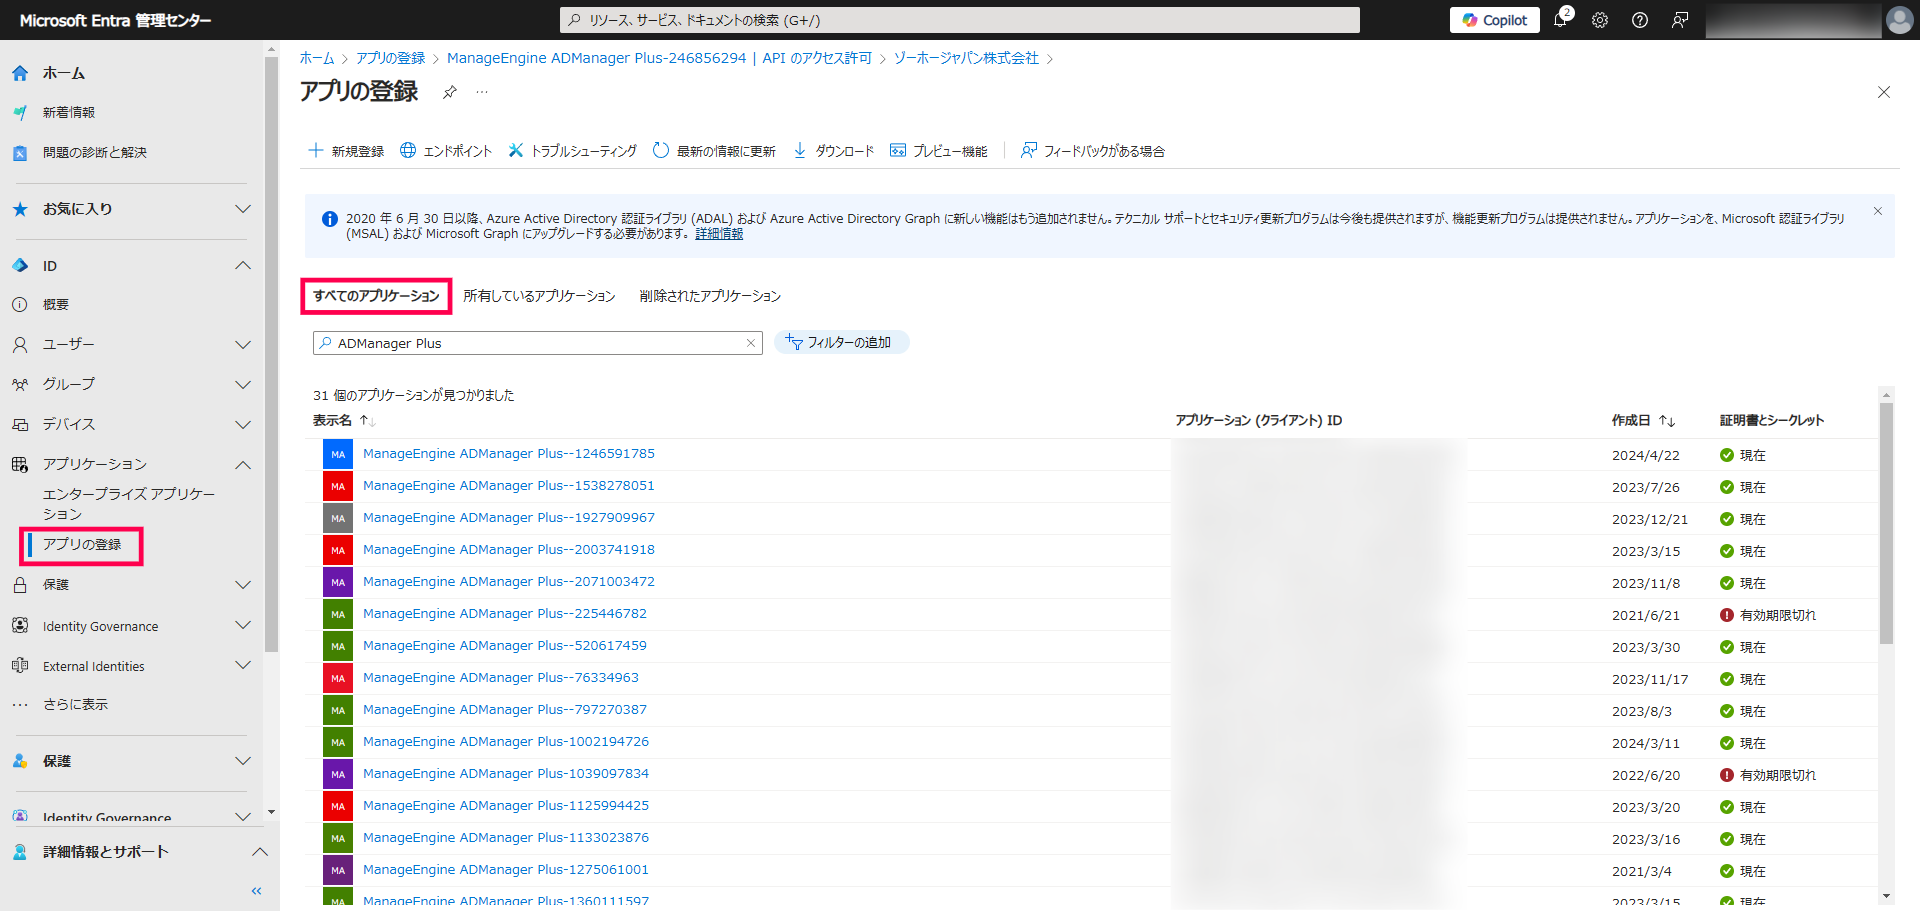
Task: Expand 保護 menu under ID
Action: coord(242,585)
